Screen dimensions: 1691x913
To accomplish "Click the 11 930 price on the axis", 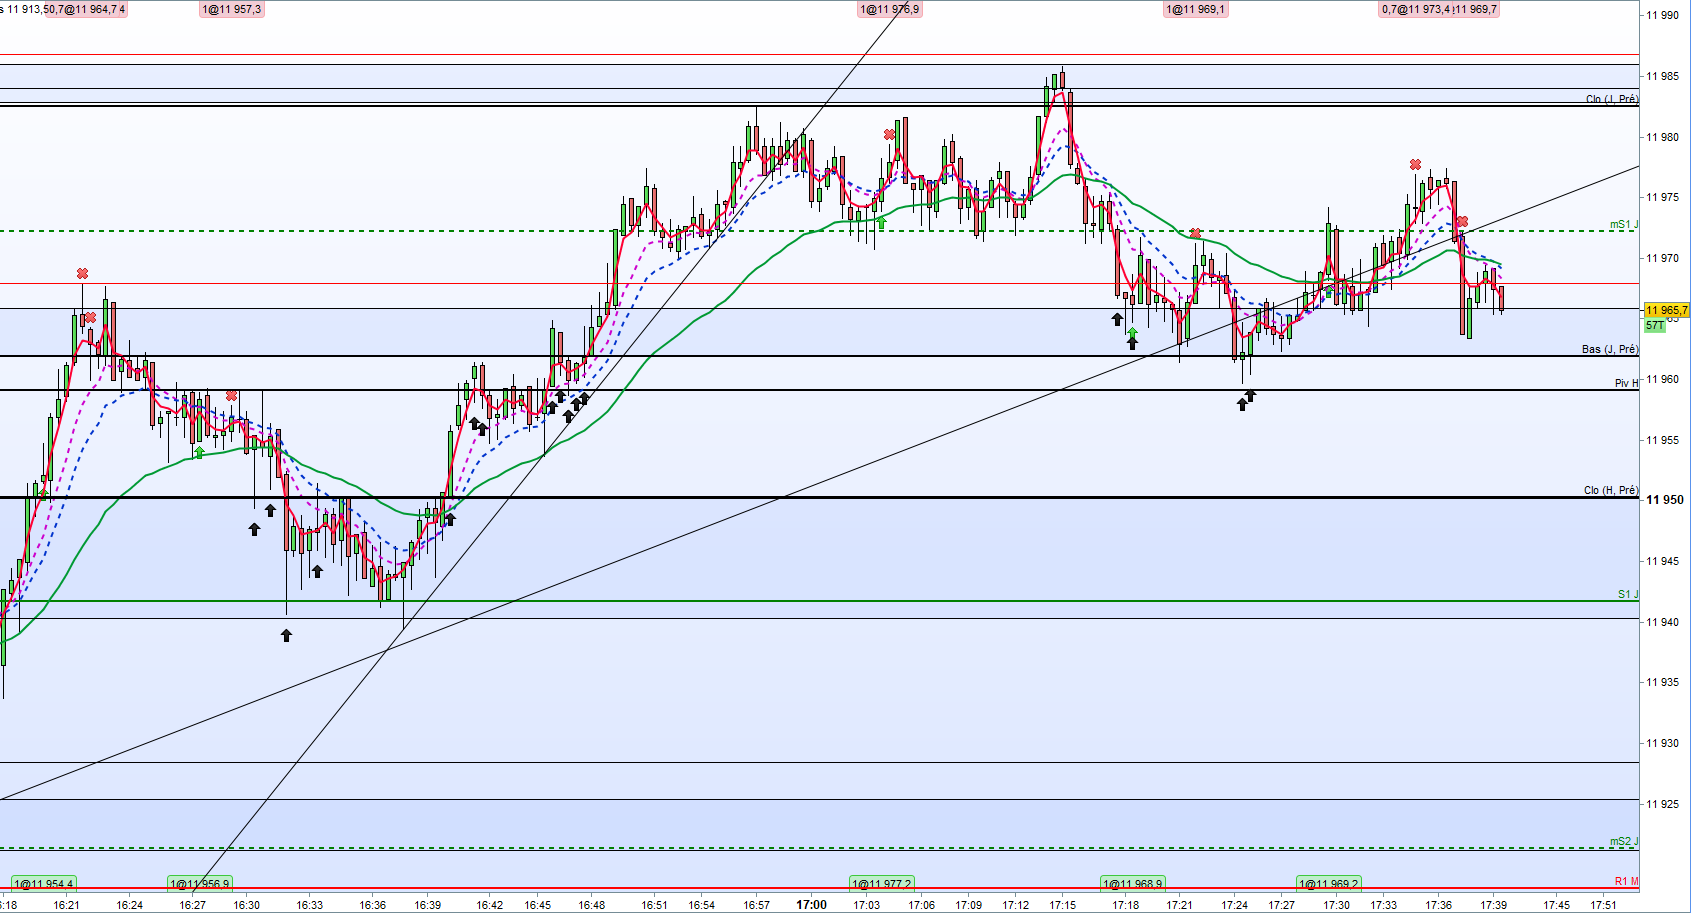I will click(1662, 743).
